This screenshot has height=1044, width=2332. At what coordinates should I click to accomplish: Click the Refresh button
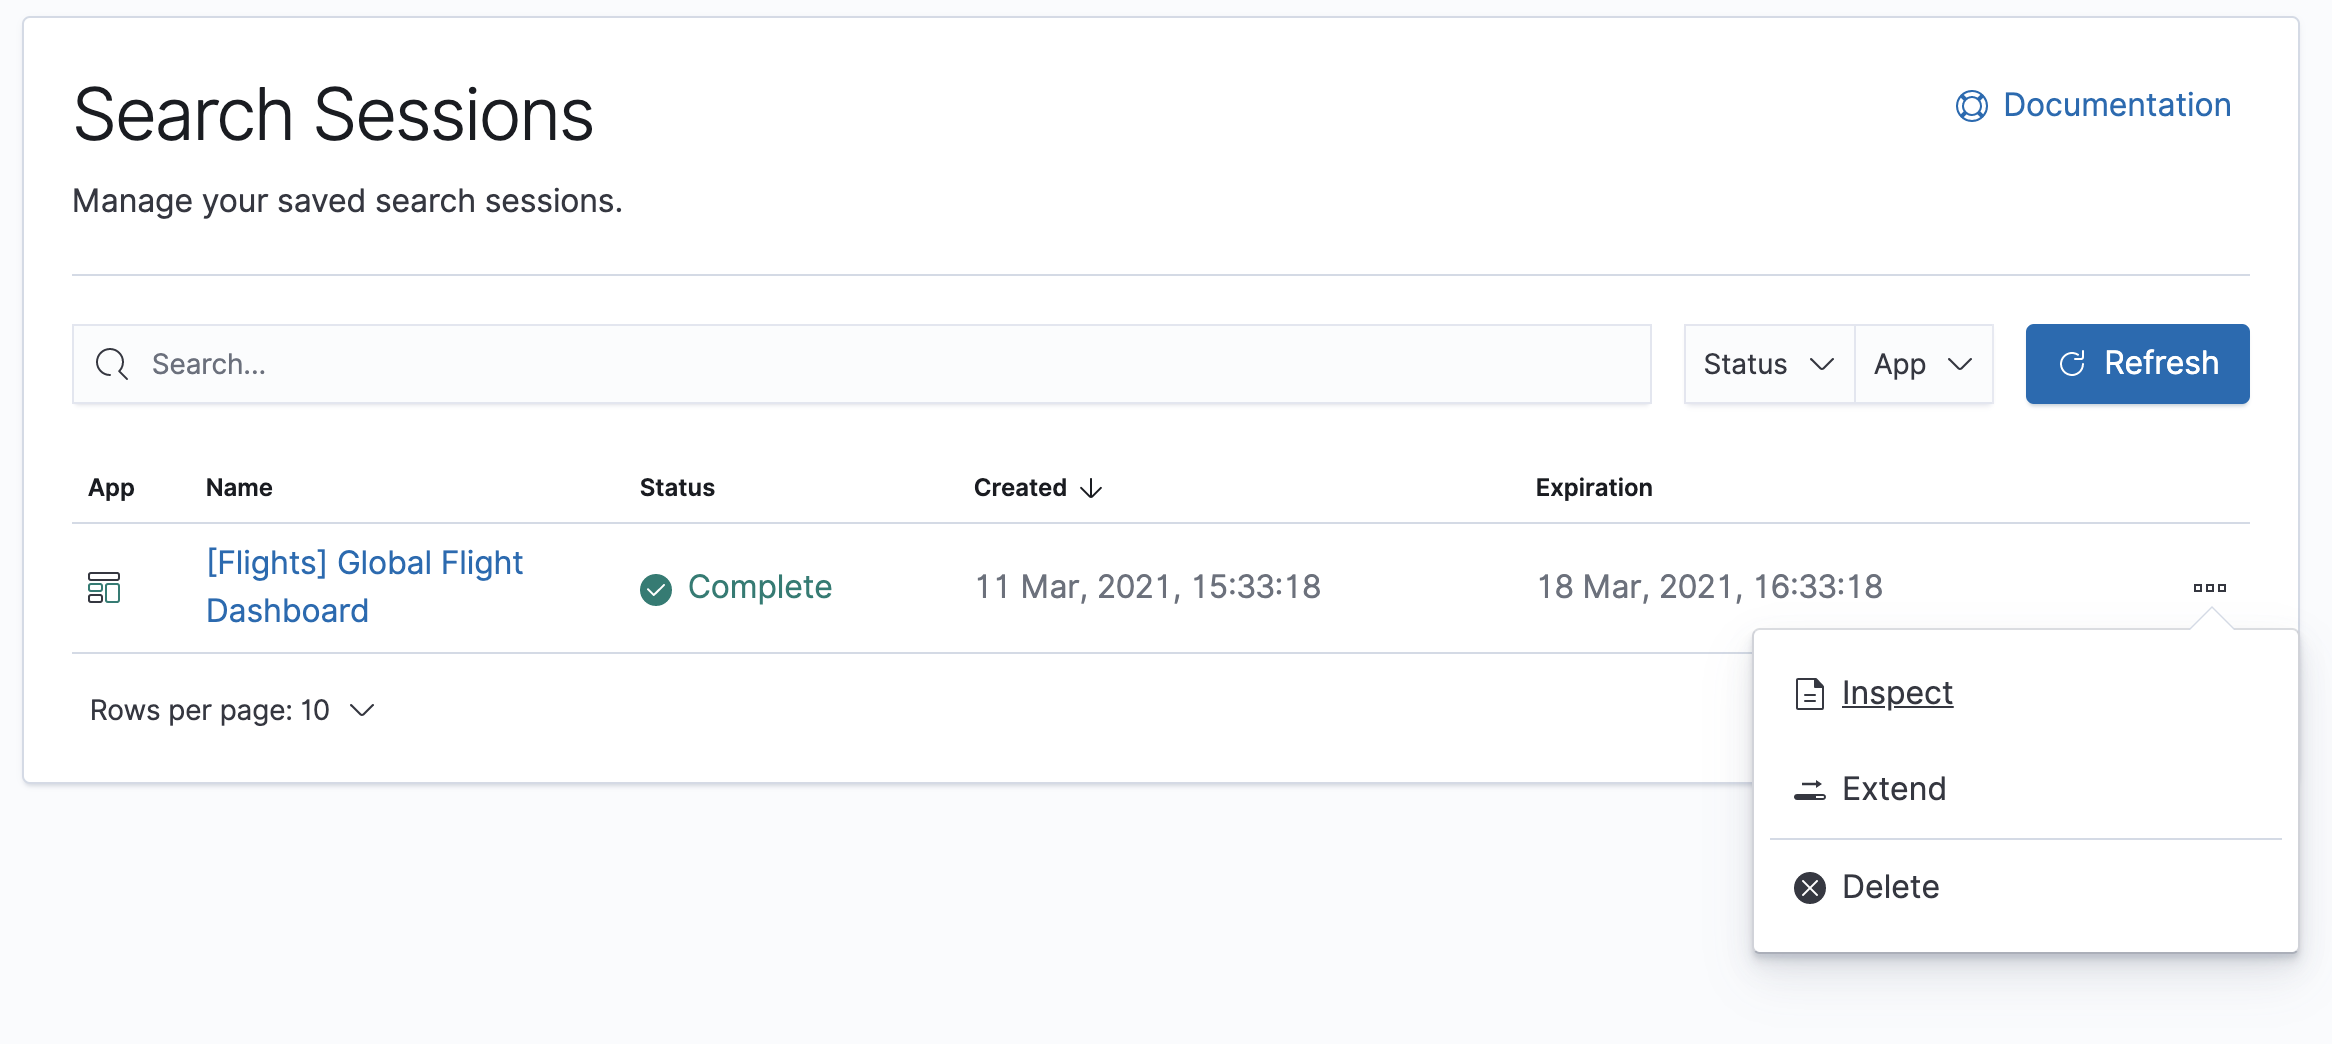coord(2137,364)
